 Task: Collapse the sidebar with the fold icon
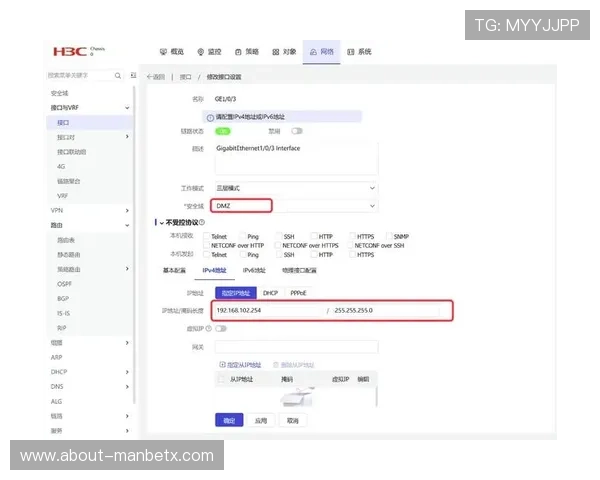coord(133,75)
